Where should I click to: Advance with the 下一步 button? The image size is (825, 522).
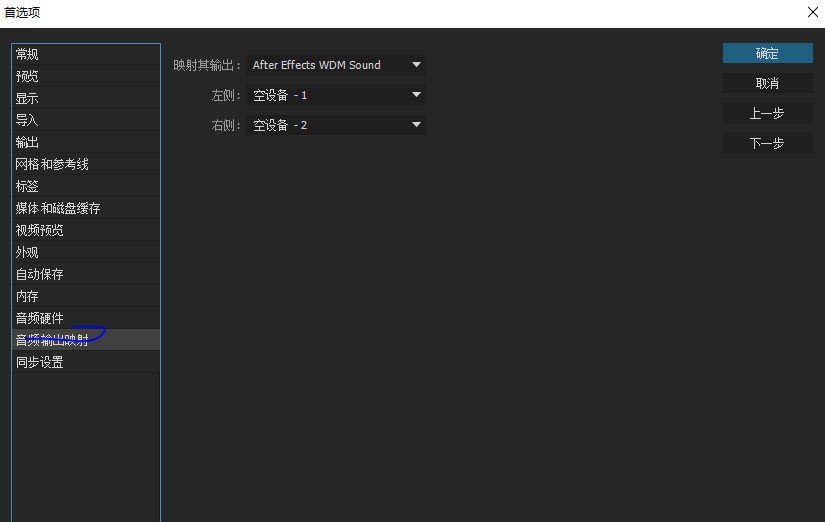768,143
